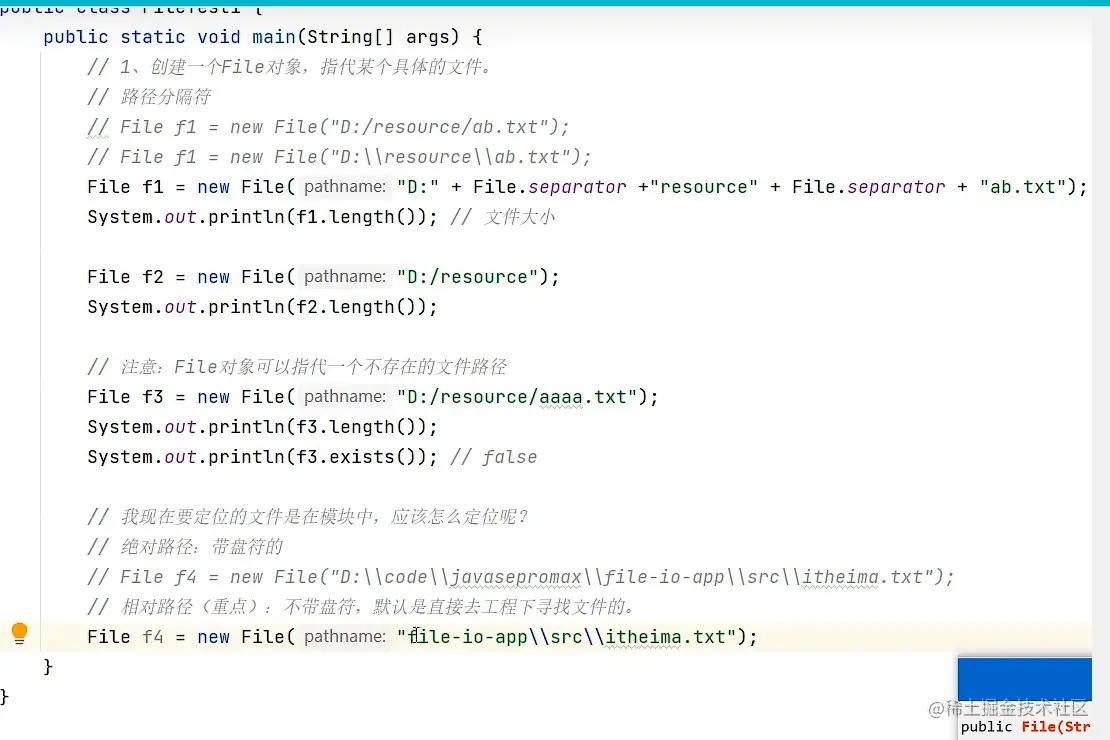Click the "// 路径分隔符" comment
The width and height of the screenshot is (1110, 740).
tap(149, 97)
